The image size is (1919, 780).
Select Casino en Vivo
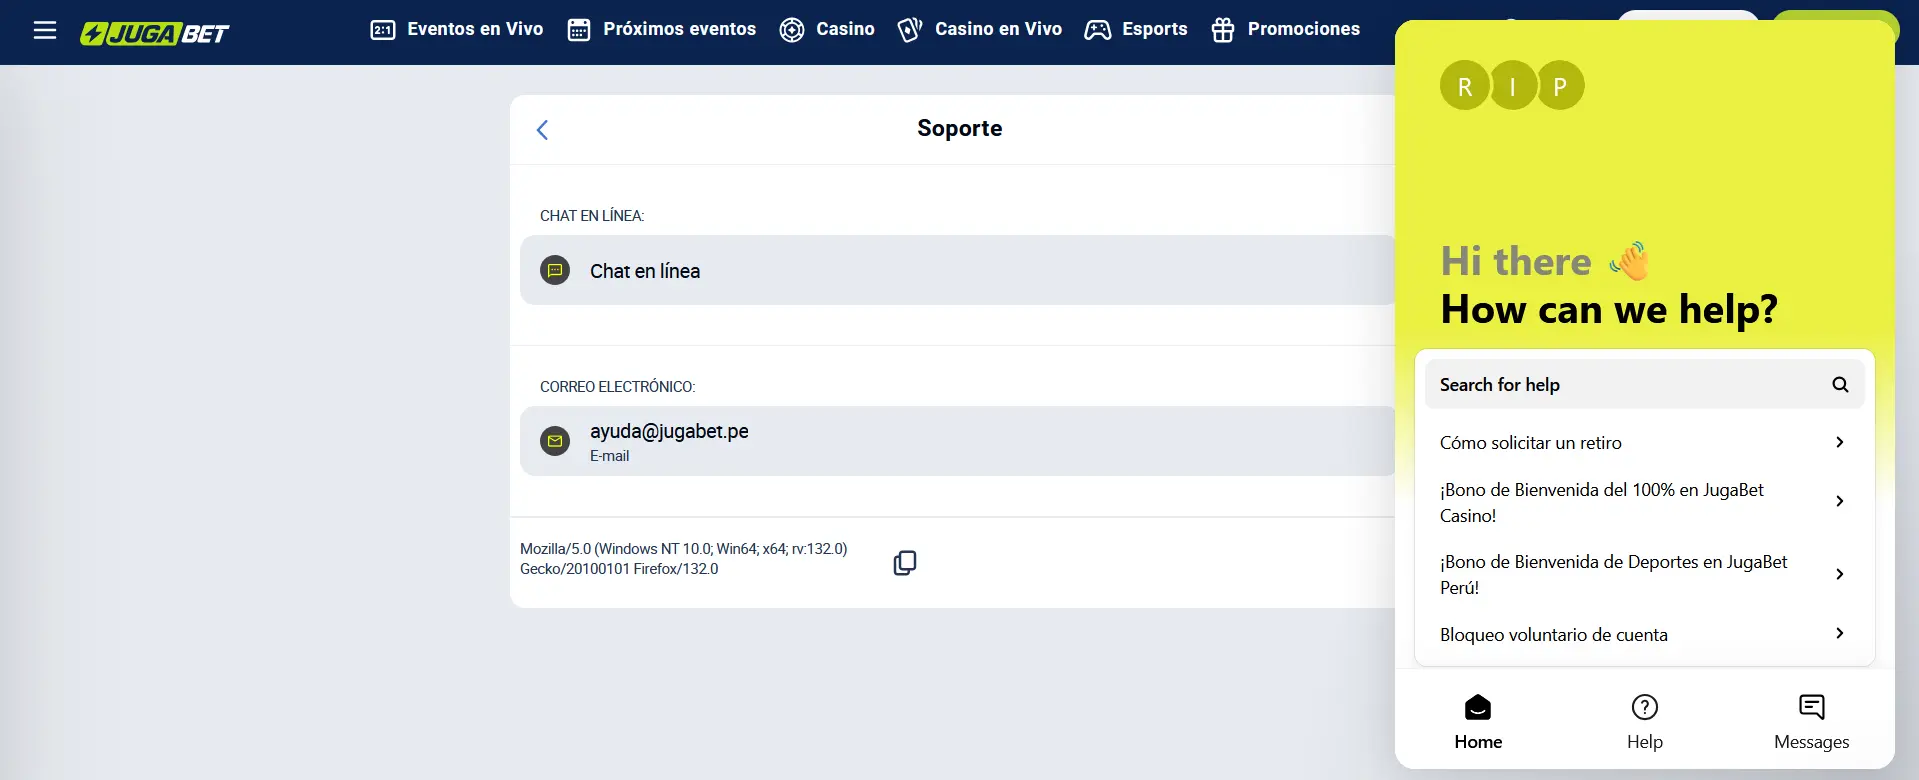coord(980,29)
